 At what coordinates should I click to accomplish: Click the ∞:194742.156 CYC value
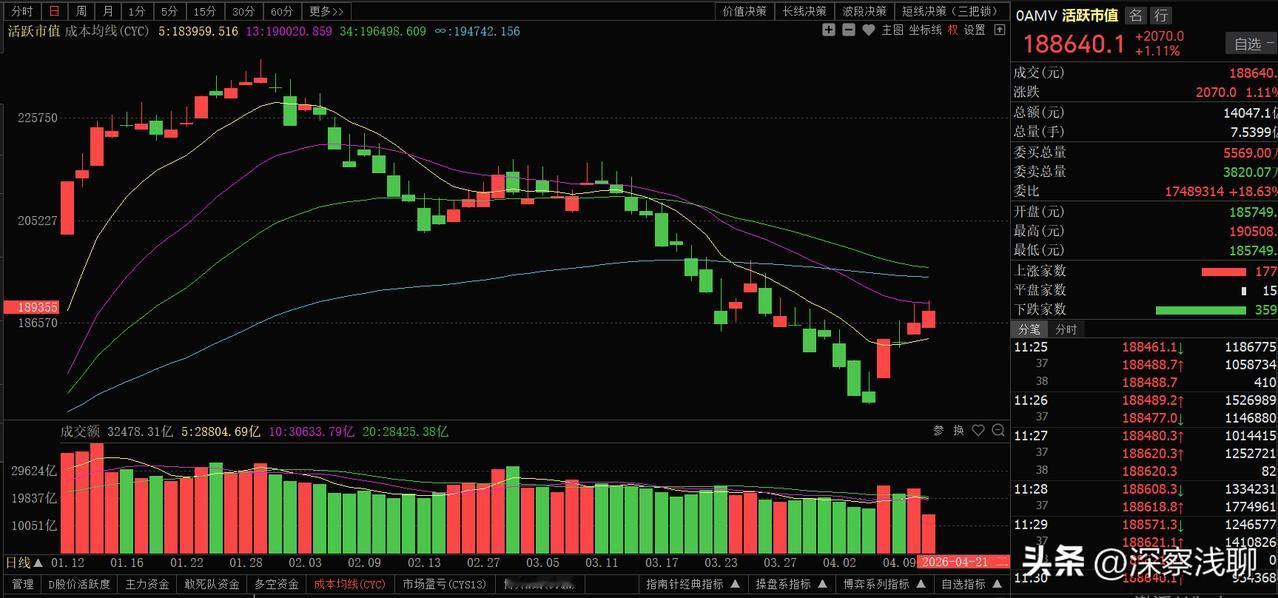click(477, 31)
